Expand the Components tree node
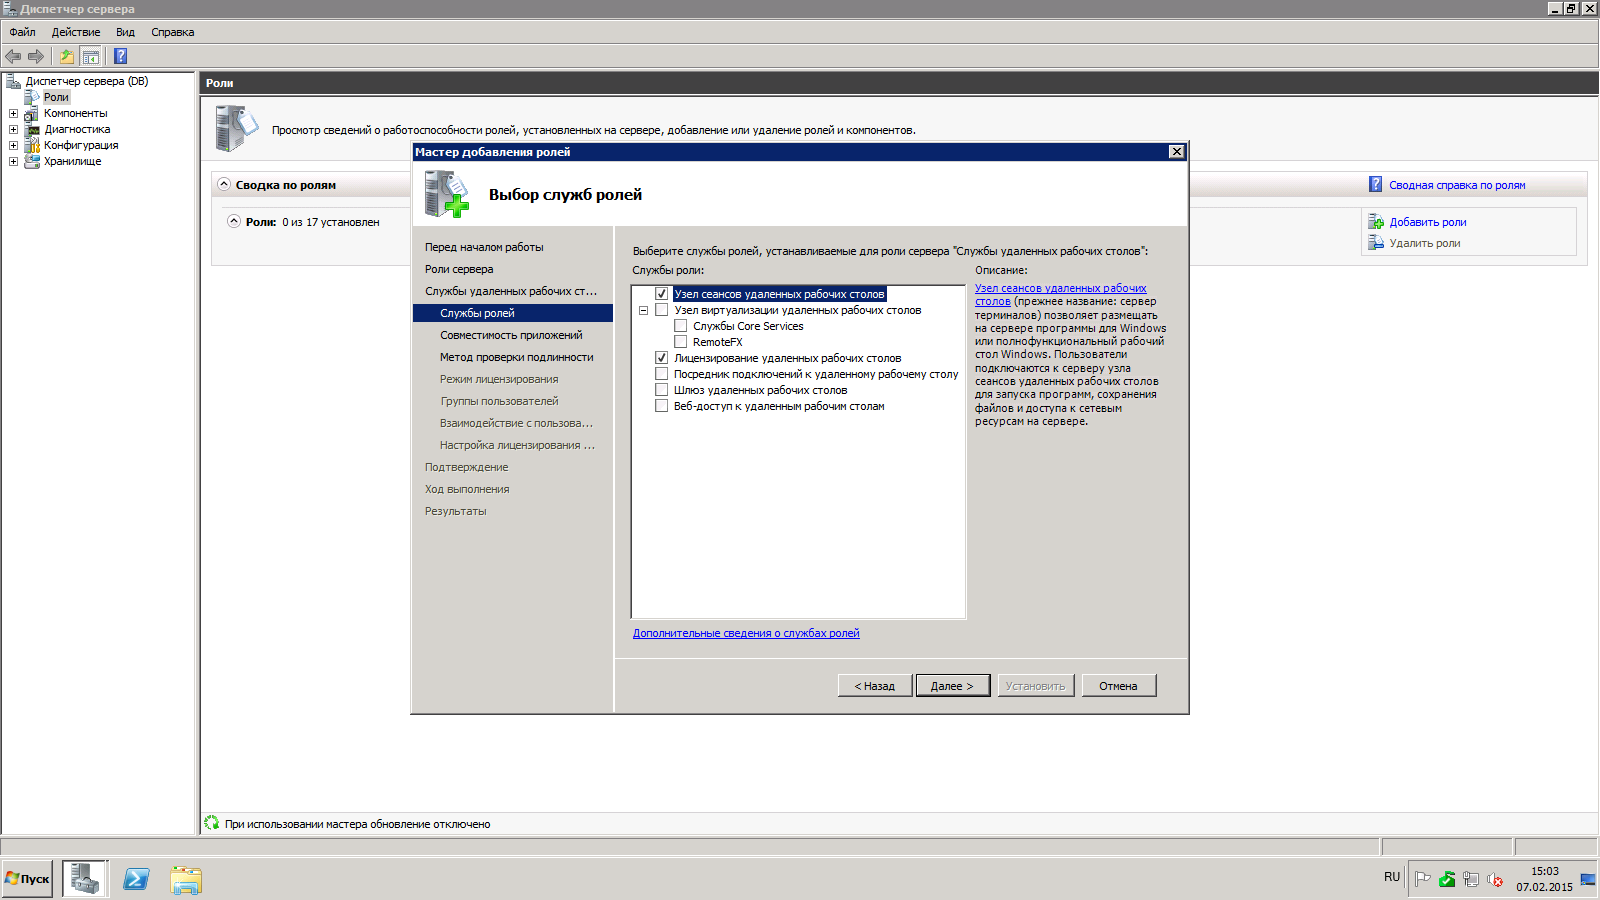The width and height of the screenshot is (1600, 900). click(x=13, y=113)
